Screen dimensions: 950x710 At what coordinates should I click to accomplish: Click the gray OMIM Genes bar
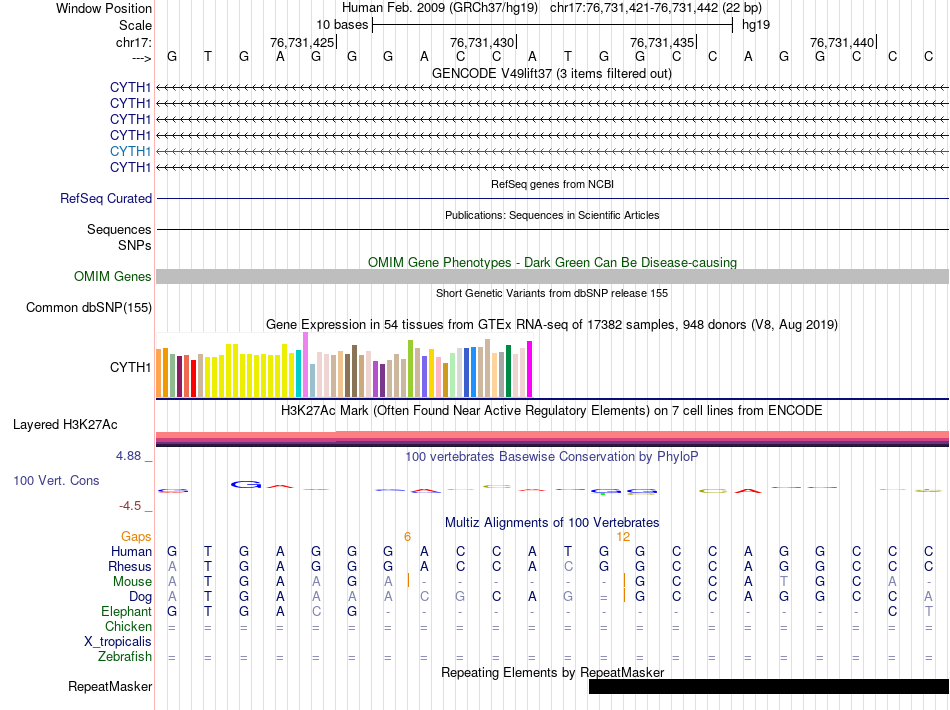point(551,277)
